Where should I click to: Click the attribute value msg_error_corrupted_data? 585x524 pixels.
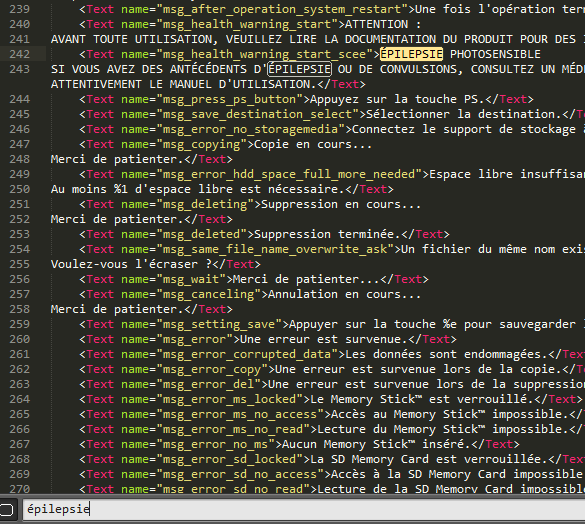(x=247, y=354)
